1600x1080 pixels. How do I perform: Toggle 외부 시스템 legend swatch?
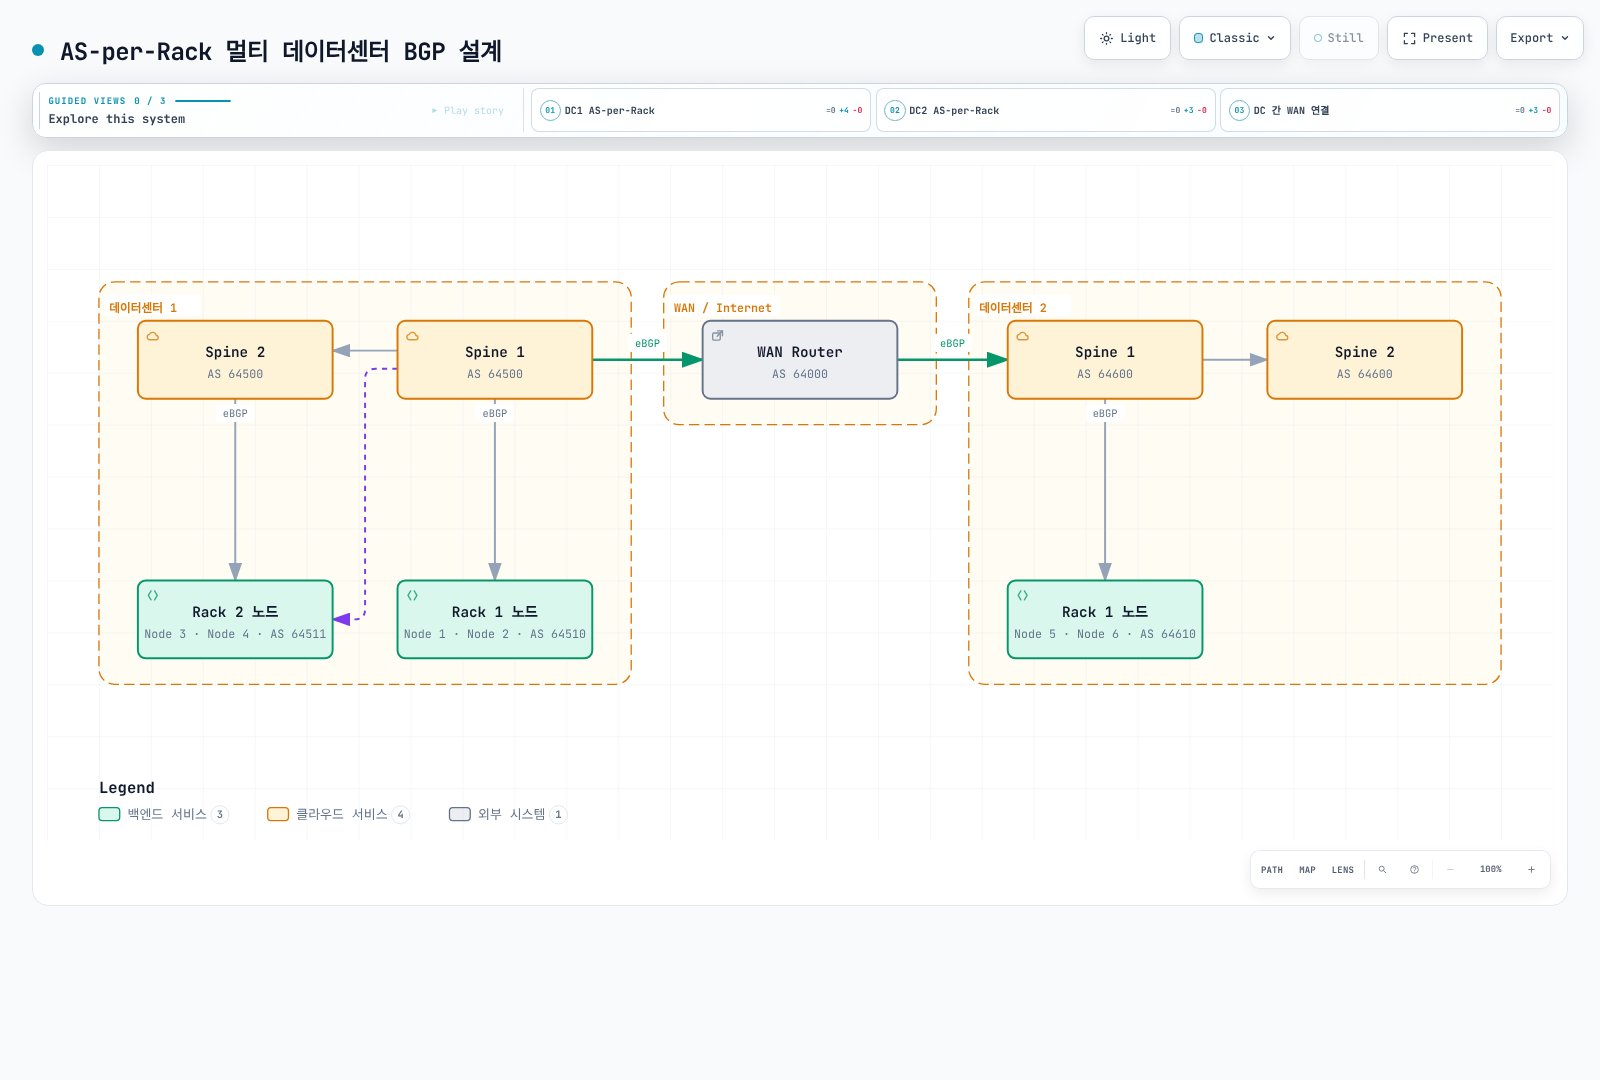point(460,814)
